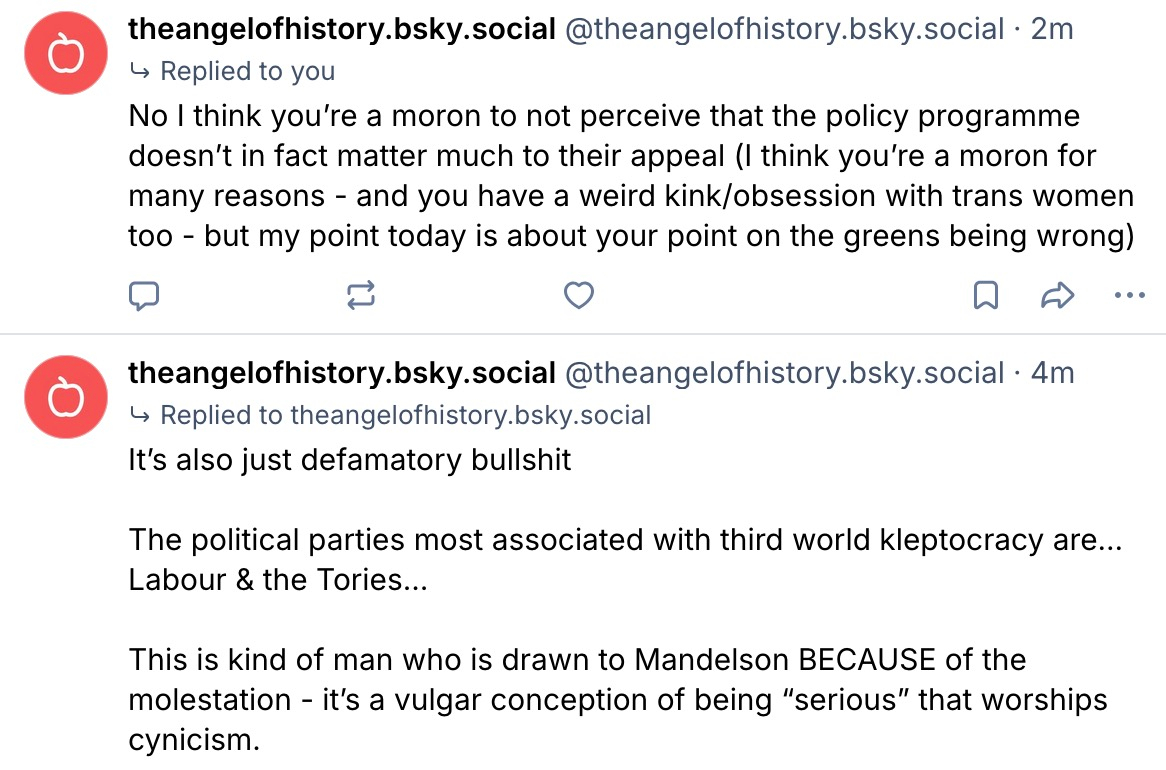Click the grey @handle on second post
This screenshot has width=1166, height=770.
784,373
